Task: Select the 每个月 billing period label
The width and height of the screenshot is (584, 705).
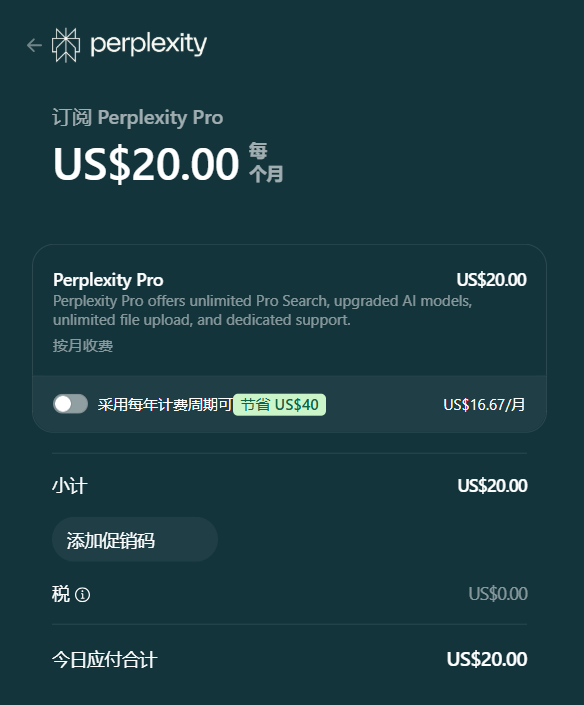Action: 266,162
